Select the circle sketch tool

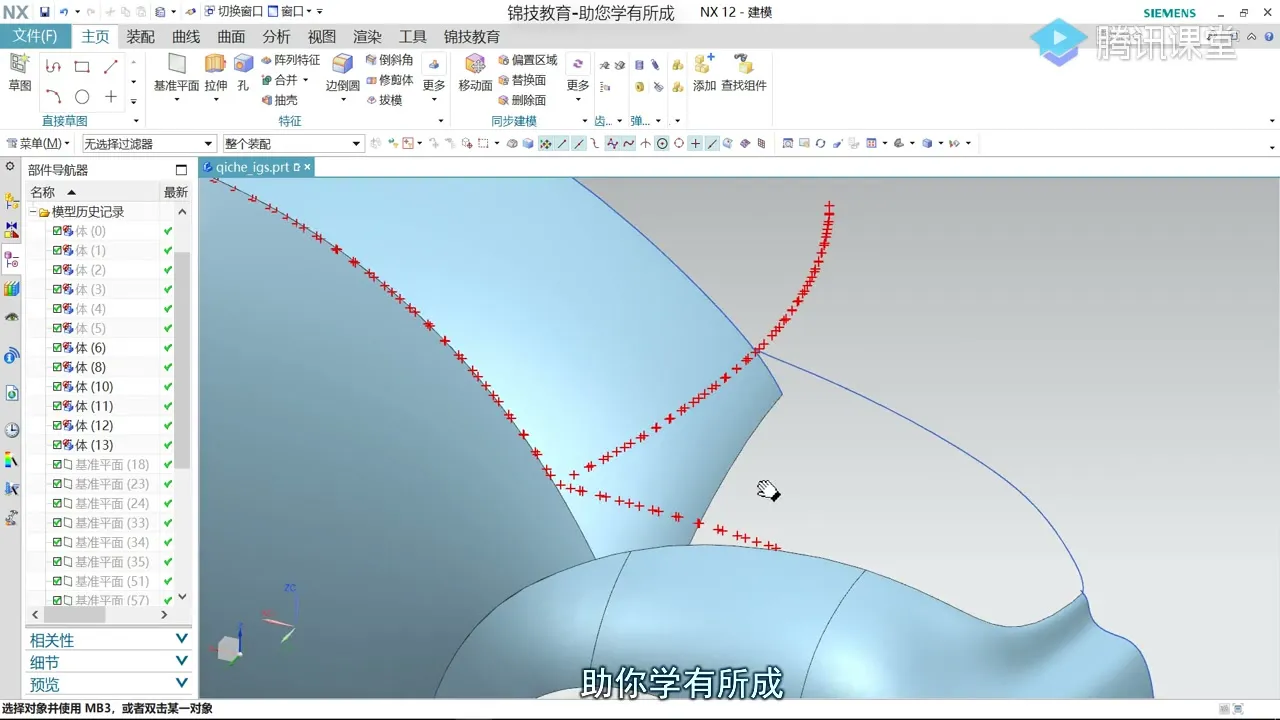coord(82,97)
